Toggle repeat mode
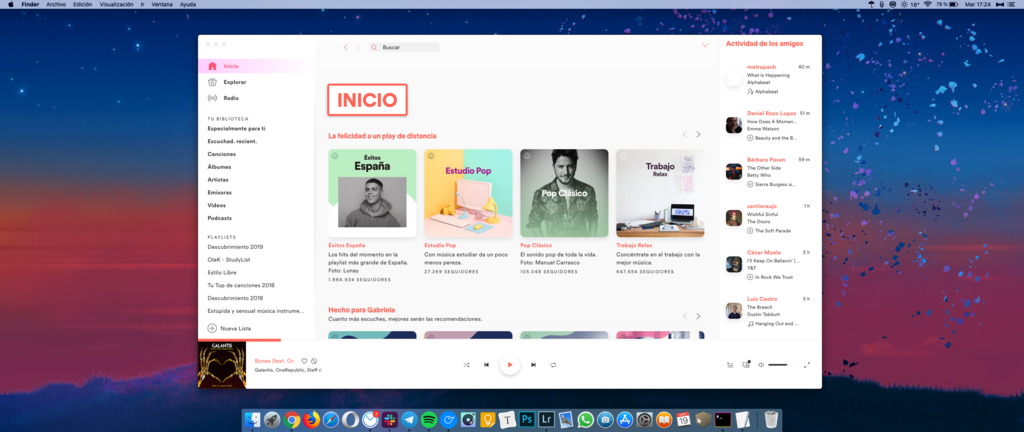The width and height of the screenshot is (1024, 432). (x=553, y=365)
